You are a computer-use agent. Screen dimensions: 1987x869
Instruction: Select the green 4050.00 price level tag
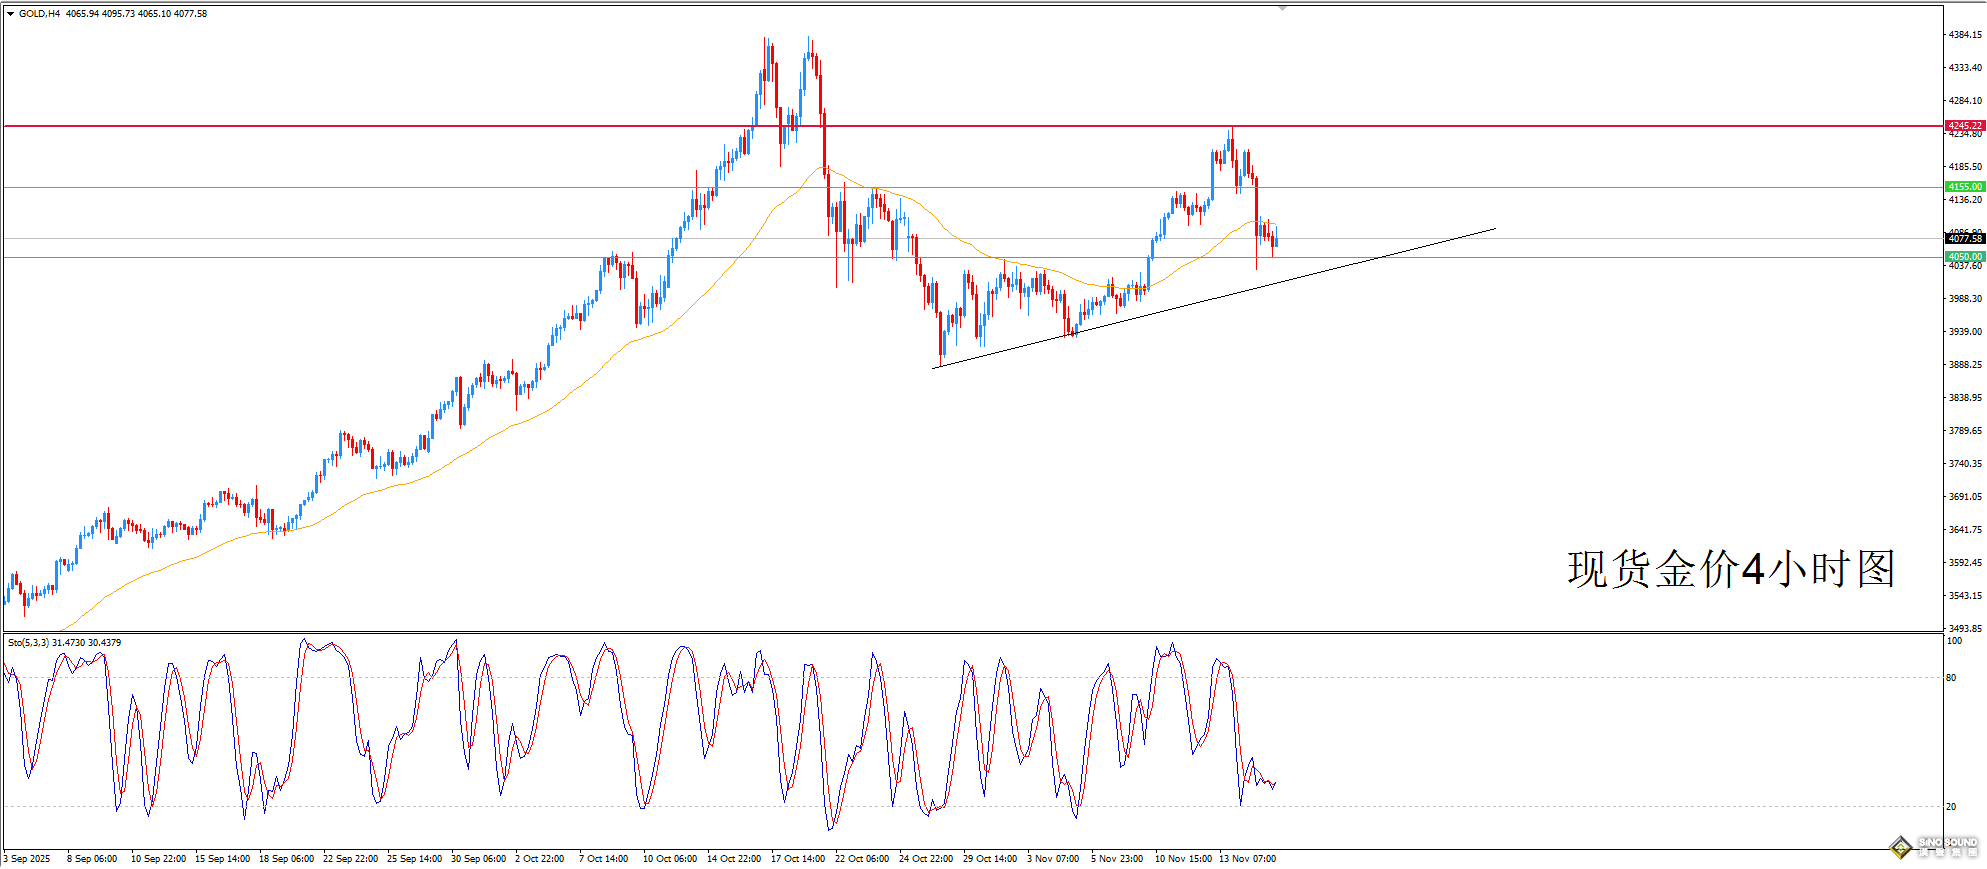coord(1964,257)
